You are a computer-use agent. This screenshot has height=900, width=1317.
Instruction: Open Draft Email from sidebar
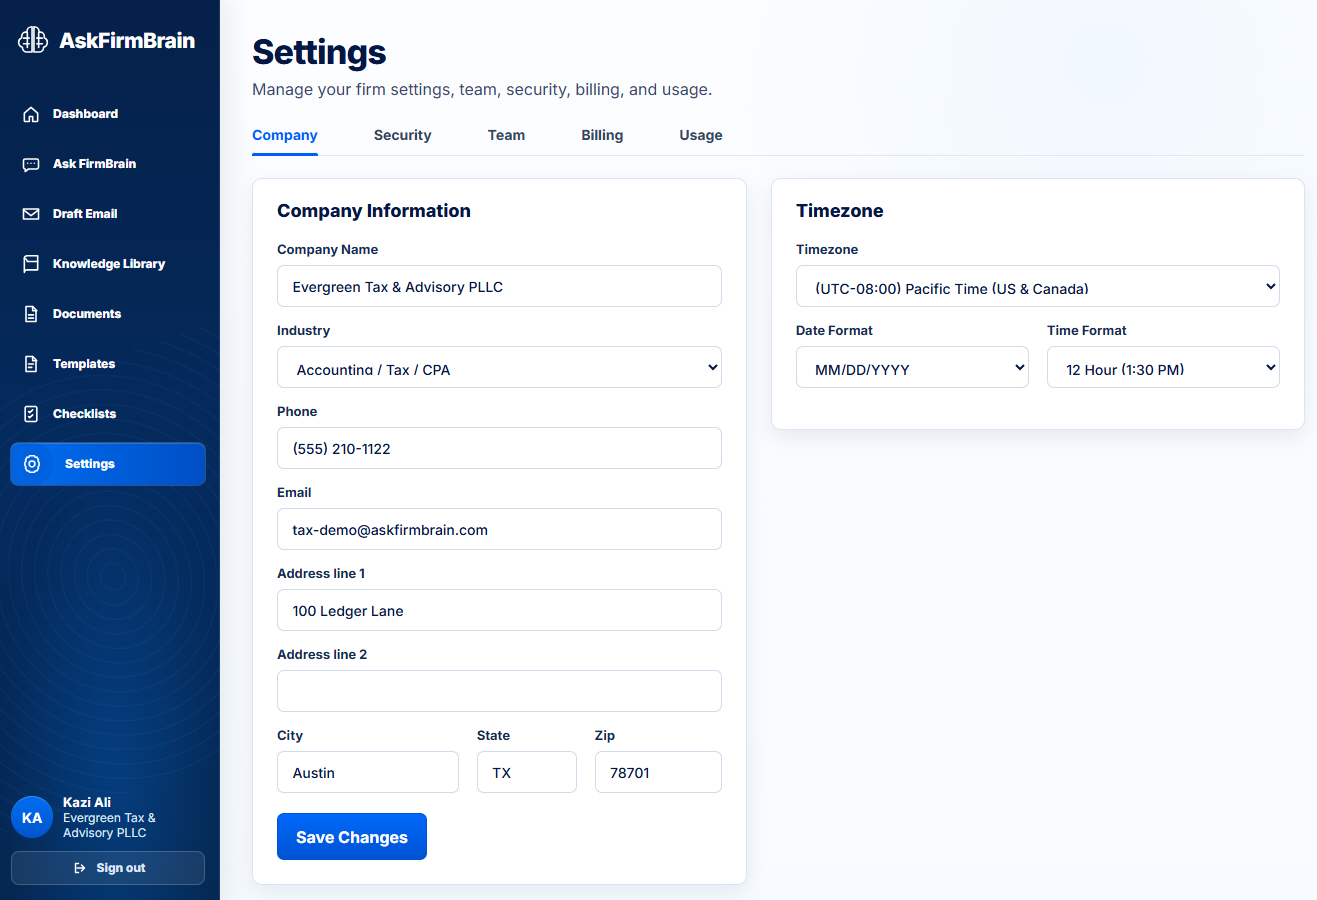point(108,214)
